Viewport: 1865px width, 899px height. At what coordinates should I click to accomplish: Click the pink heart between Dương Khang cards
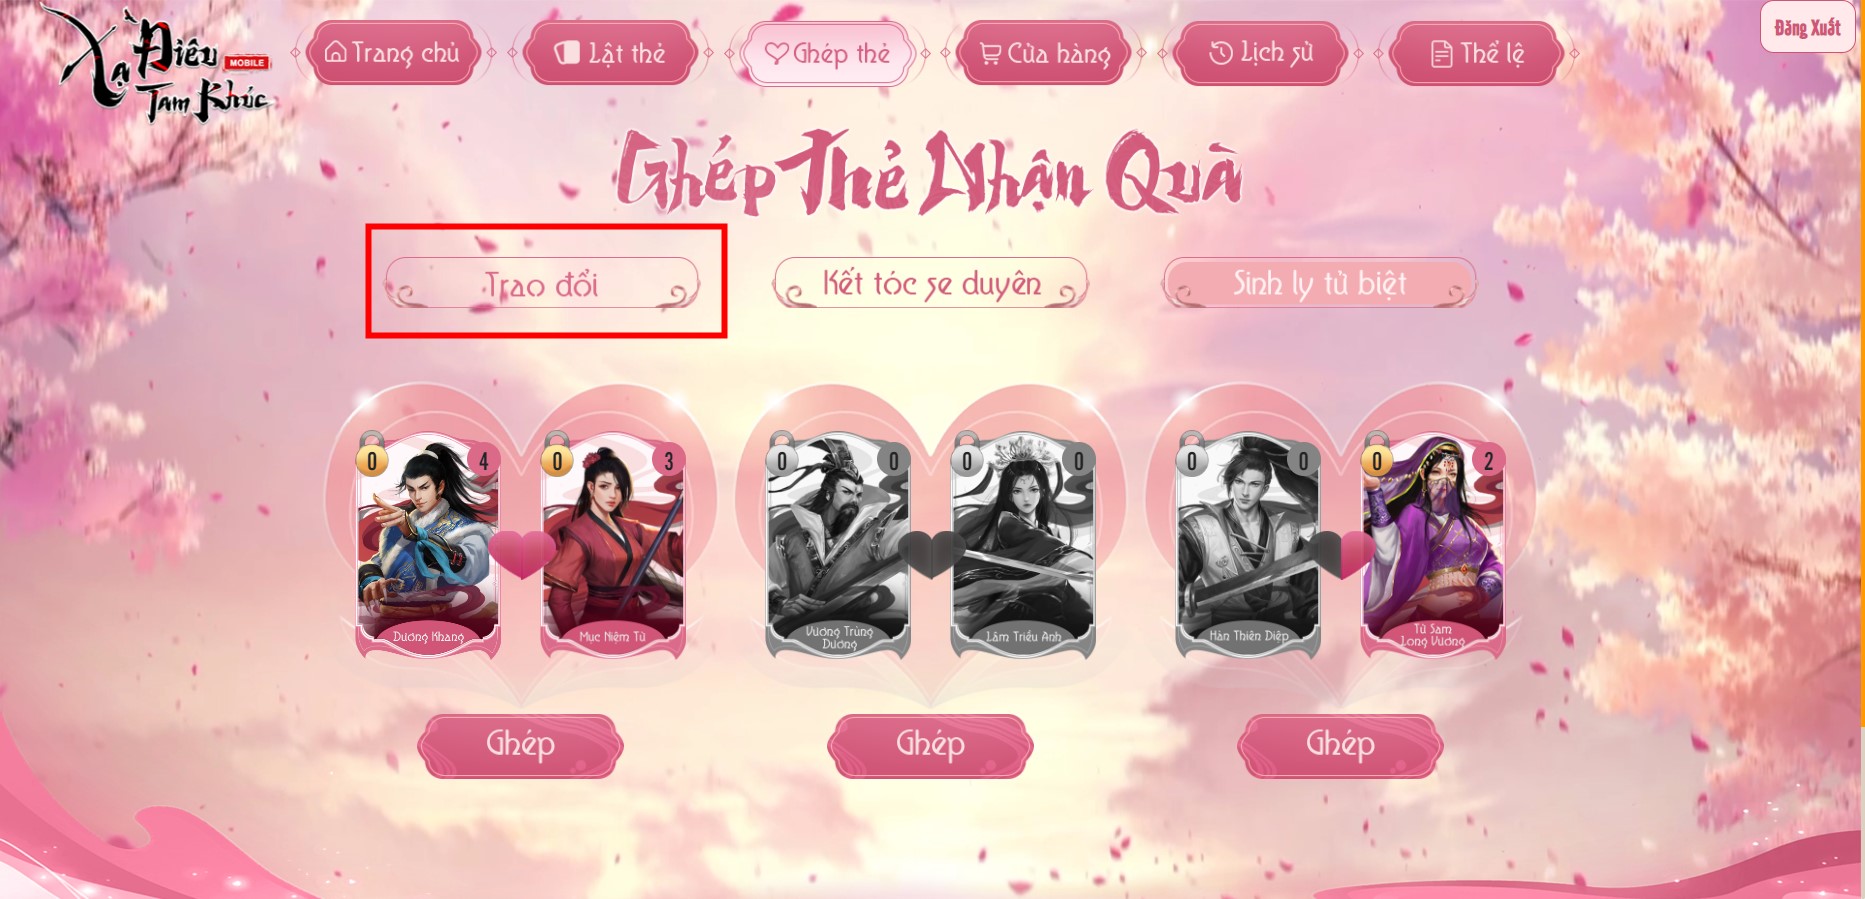coord(521,554)
